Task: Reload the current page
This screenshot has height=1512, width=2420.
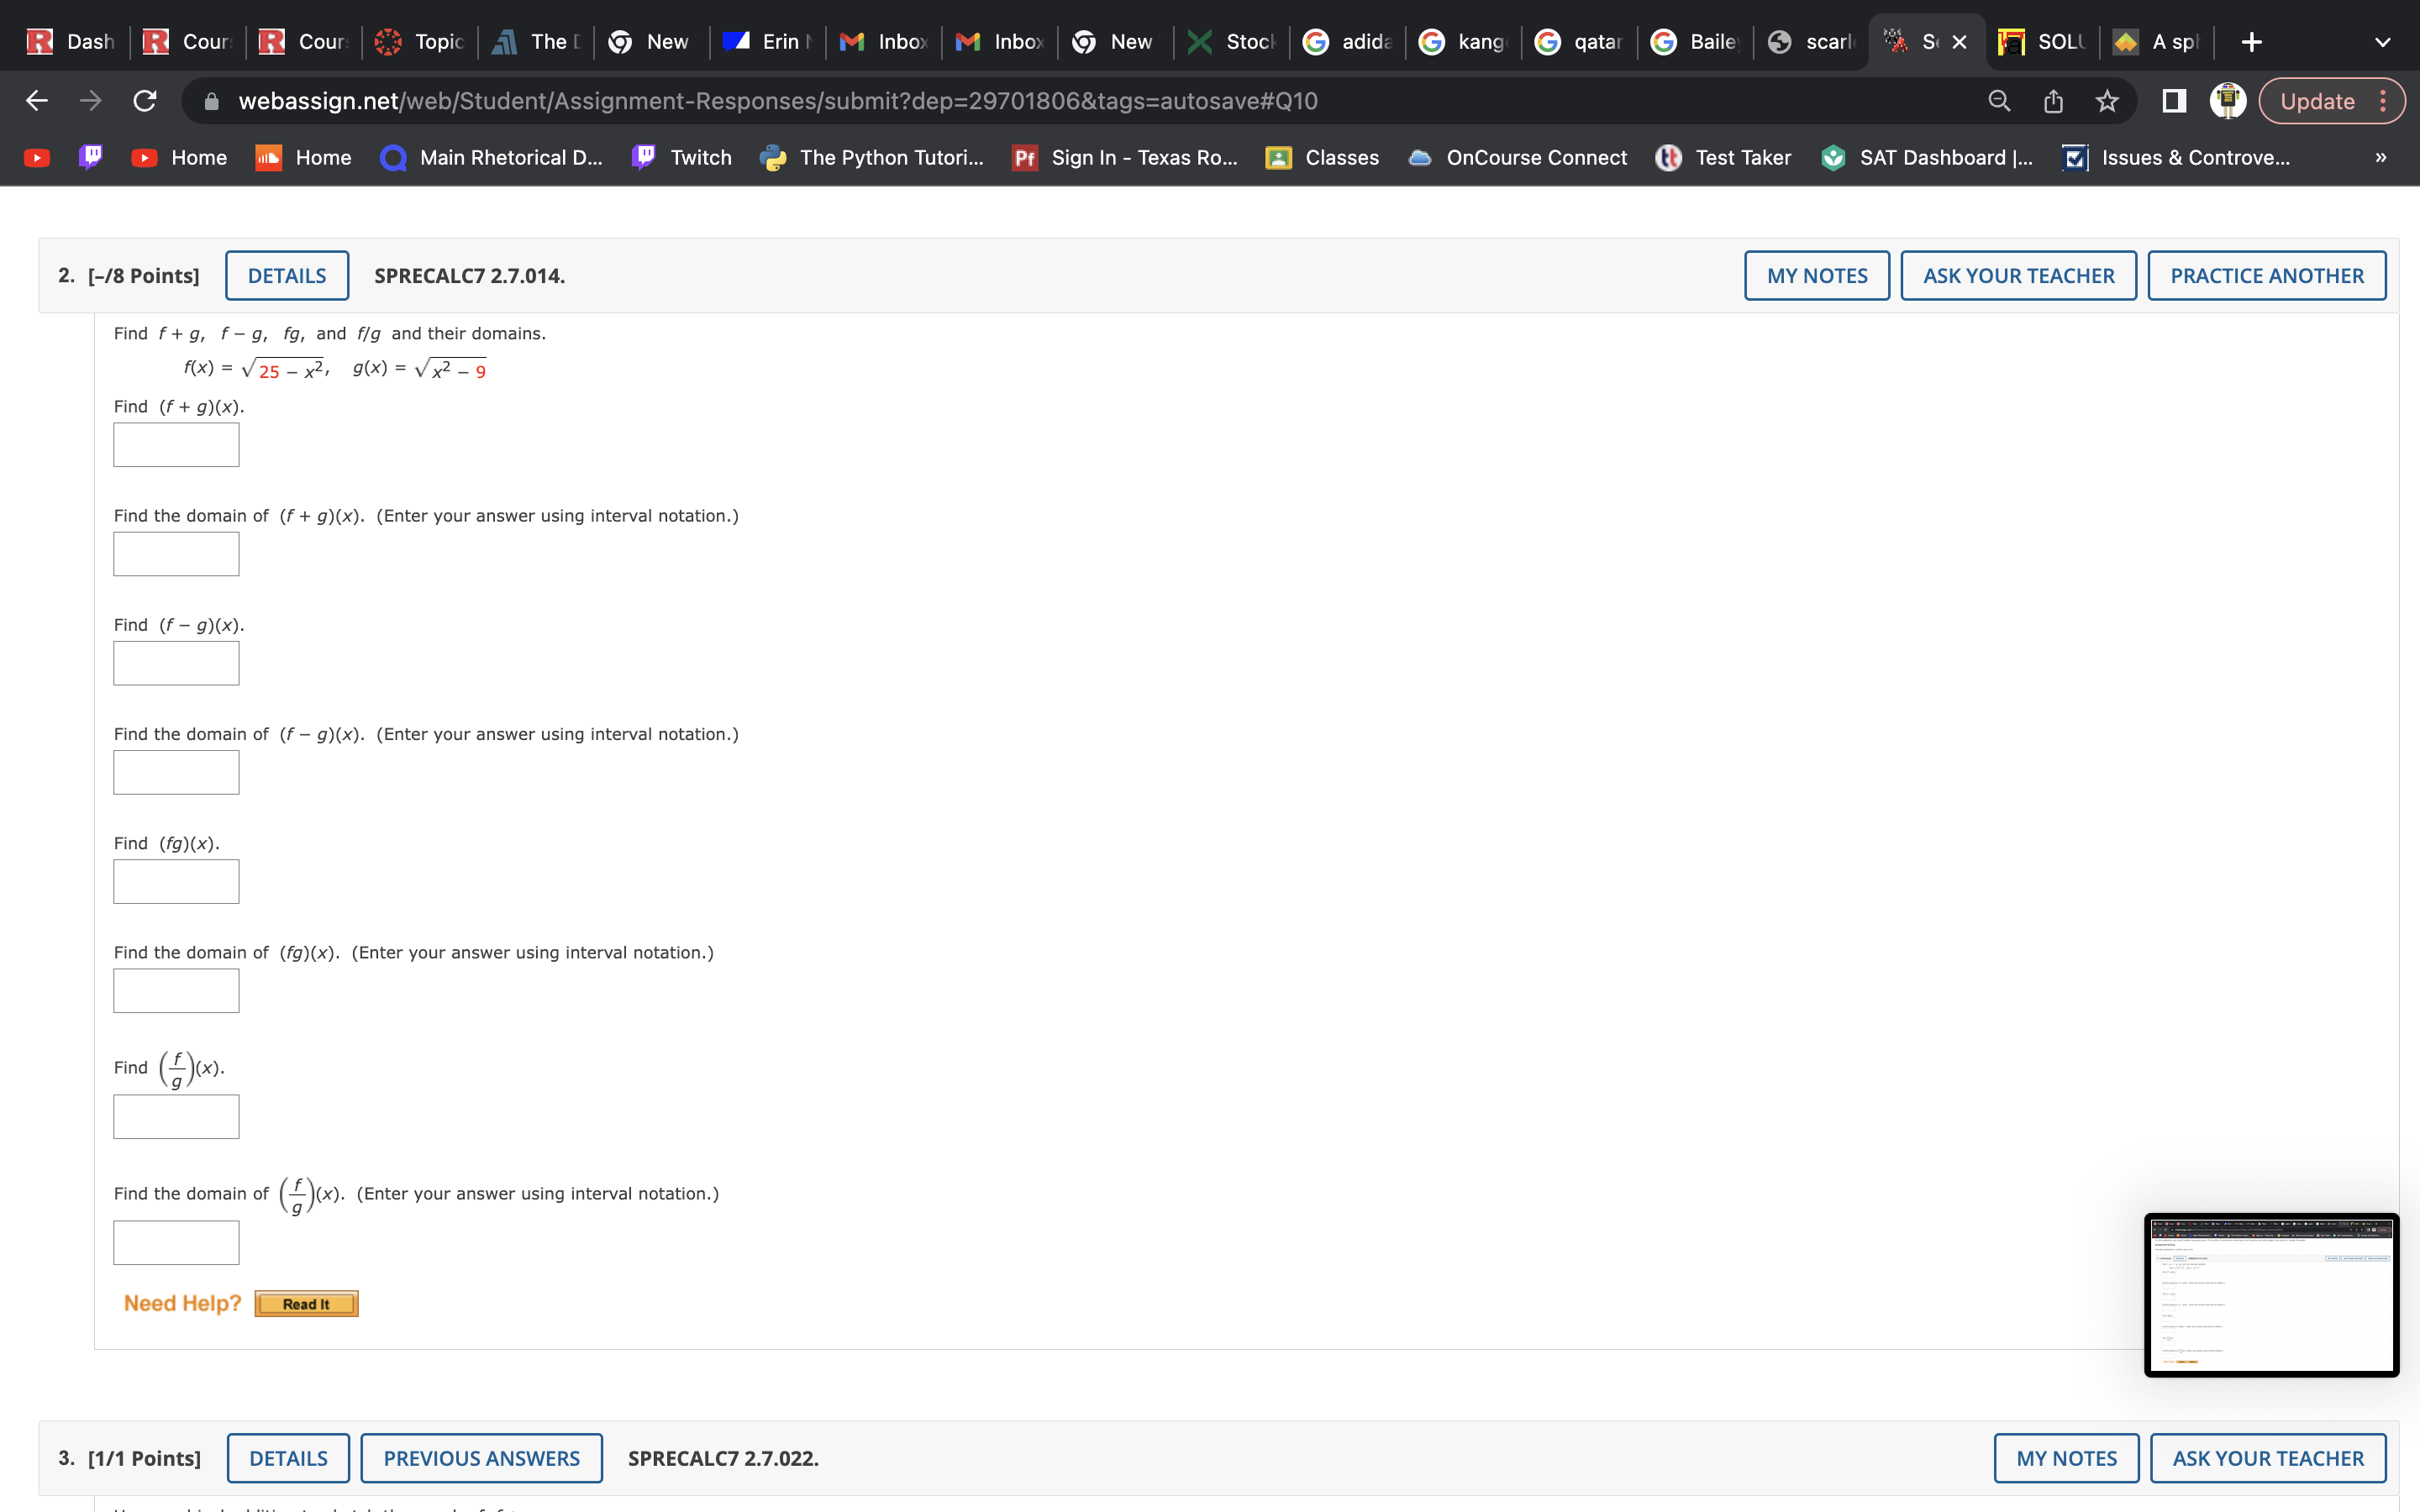Action: [x=143, y=100]
